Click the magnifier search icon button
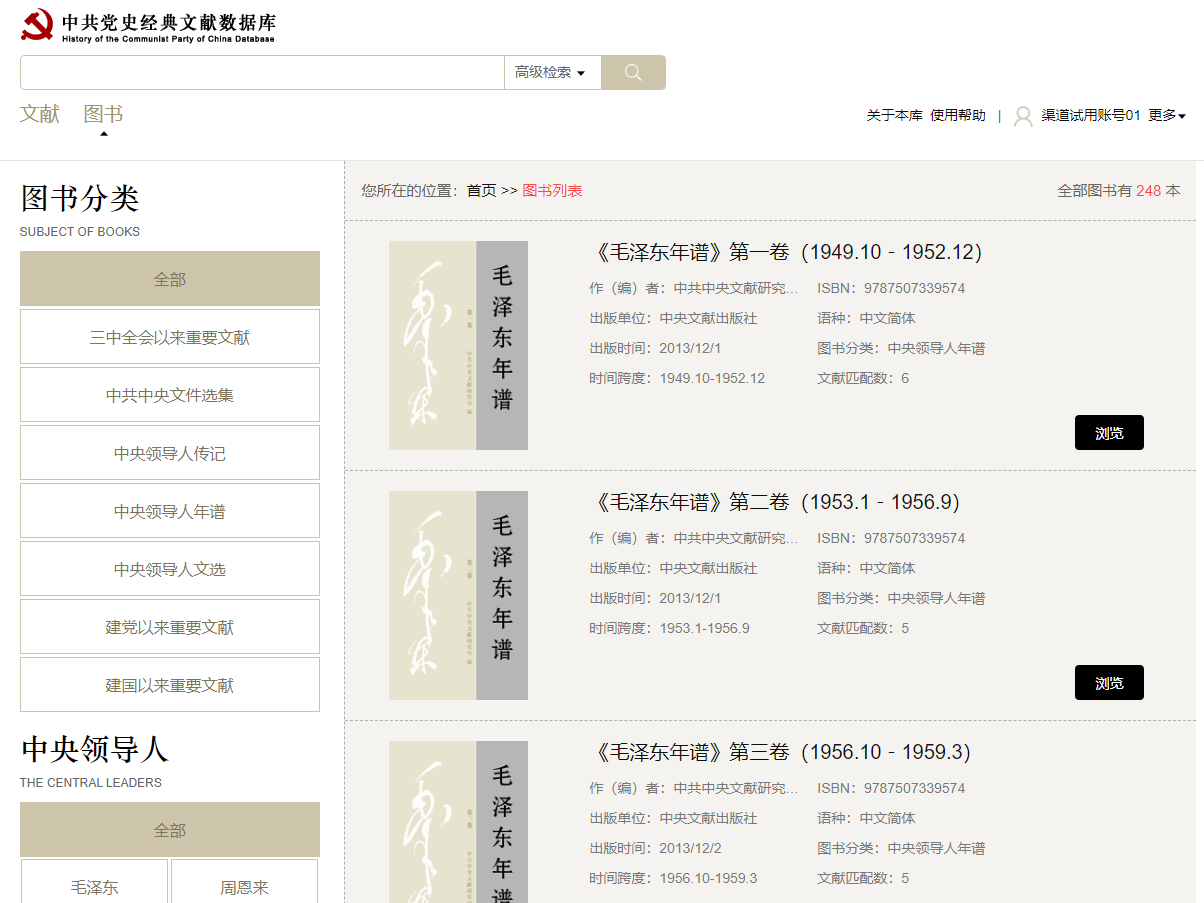The width and height of the screenshot is (1204, 903). tap(633, 72)
